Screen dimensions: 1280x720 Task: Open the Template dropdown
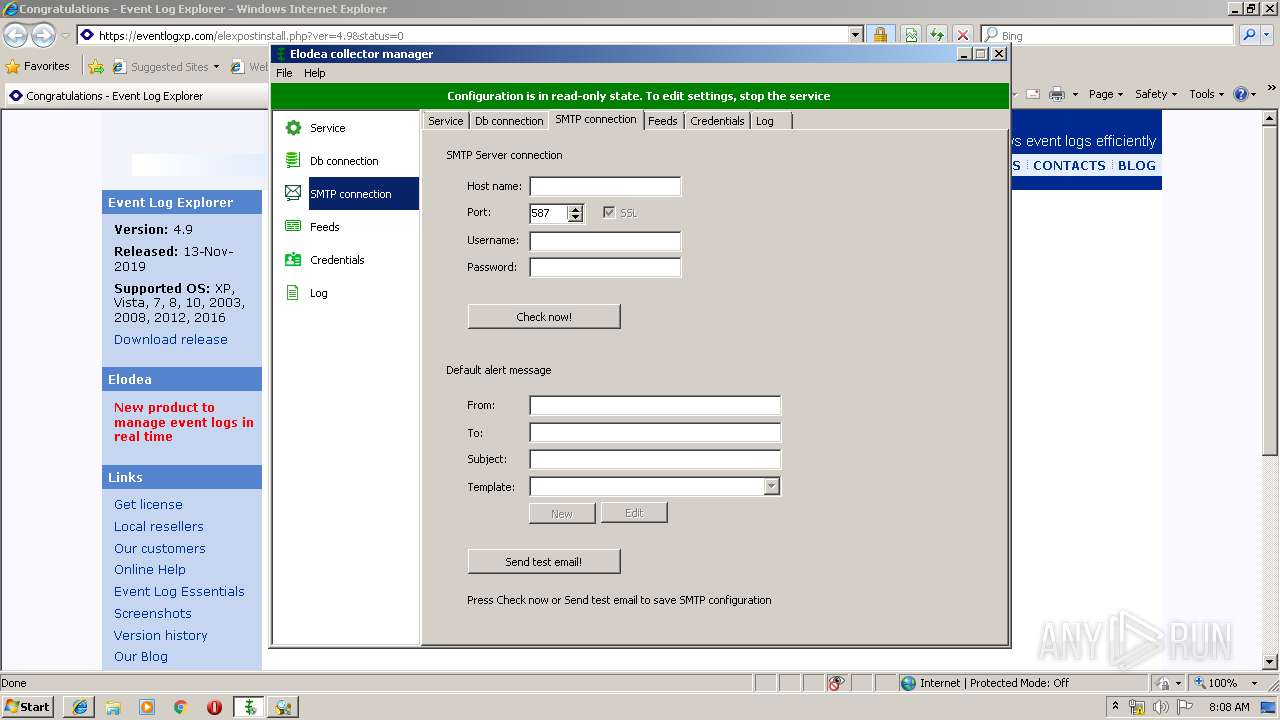[x=771, y=487]
